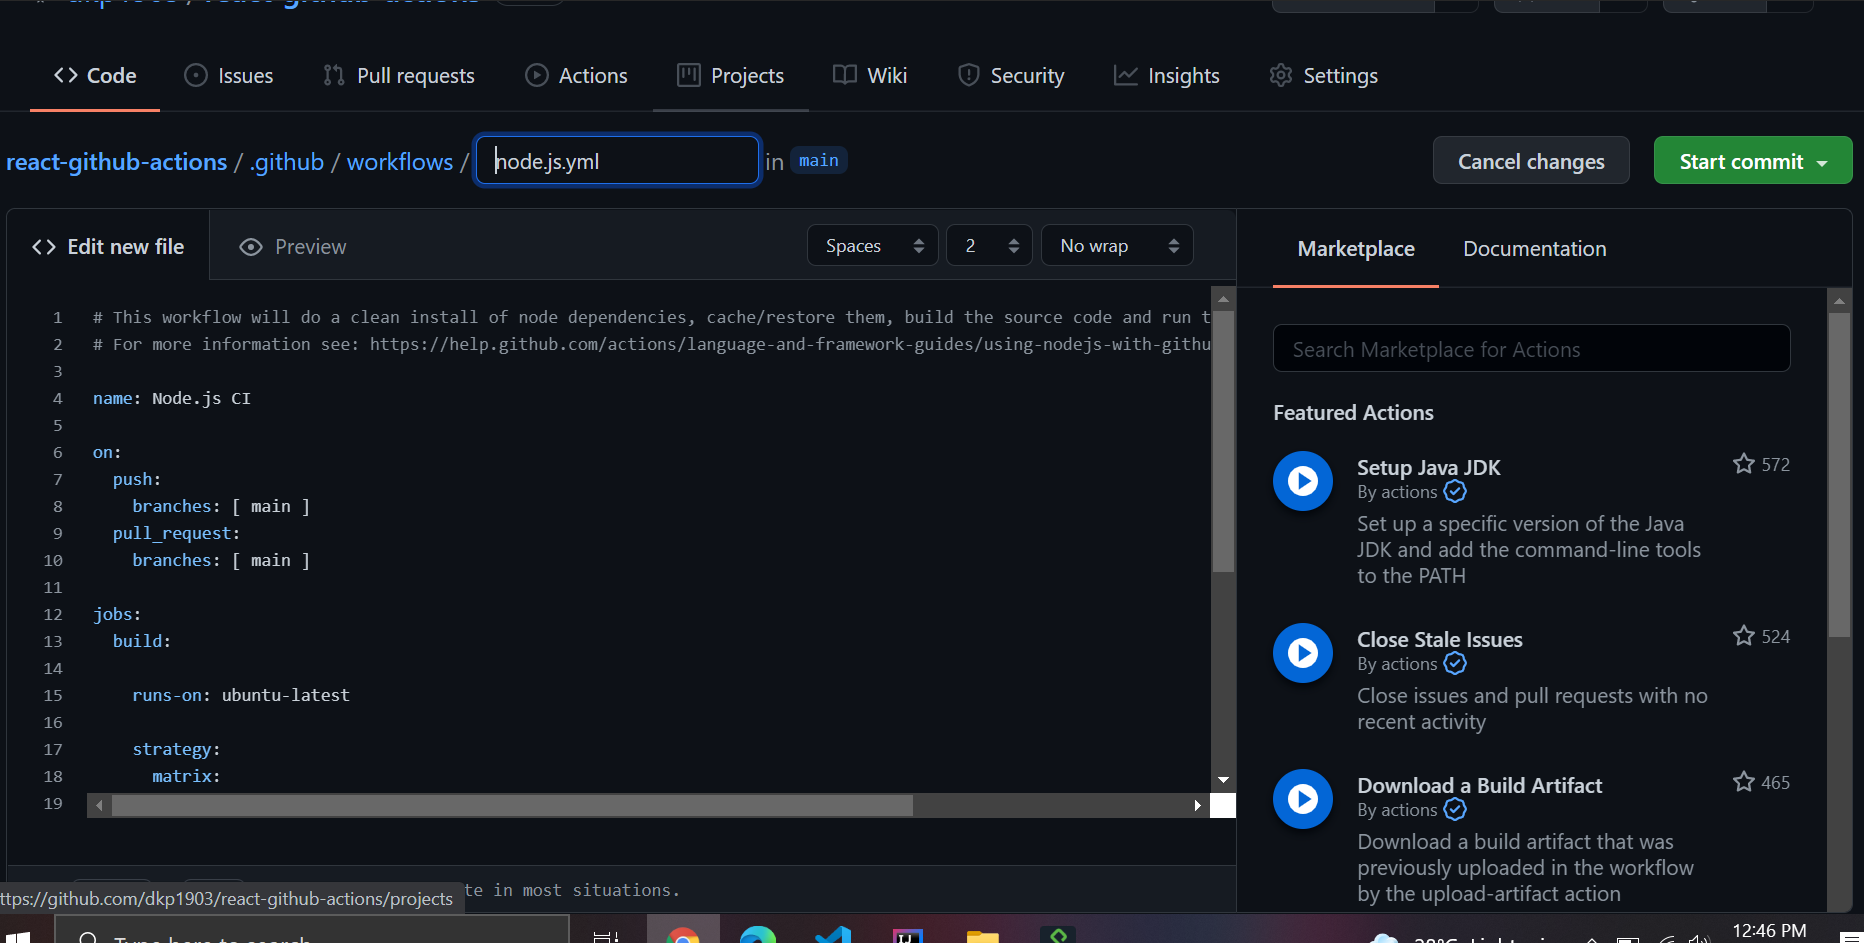Click the editor vertical scrollbar thumb

[1223, 441]
